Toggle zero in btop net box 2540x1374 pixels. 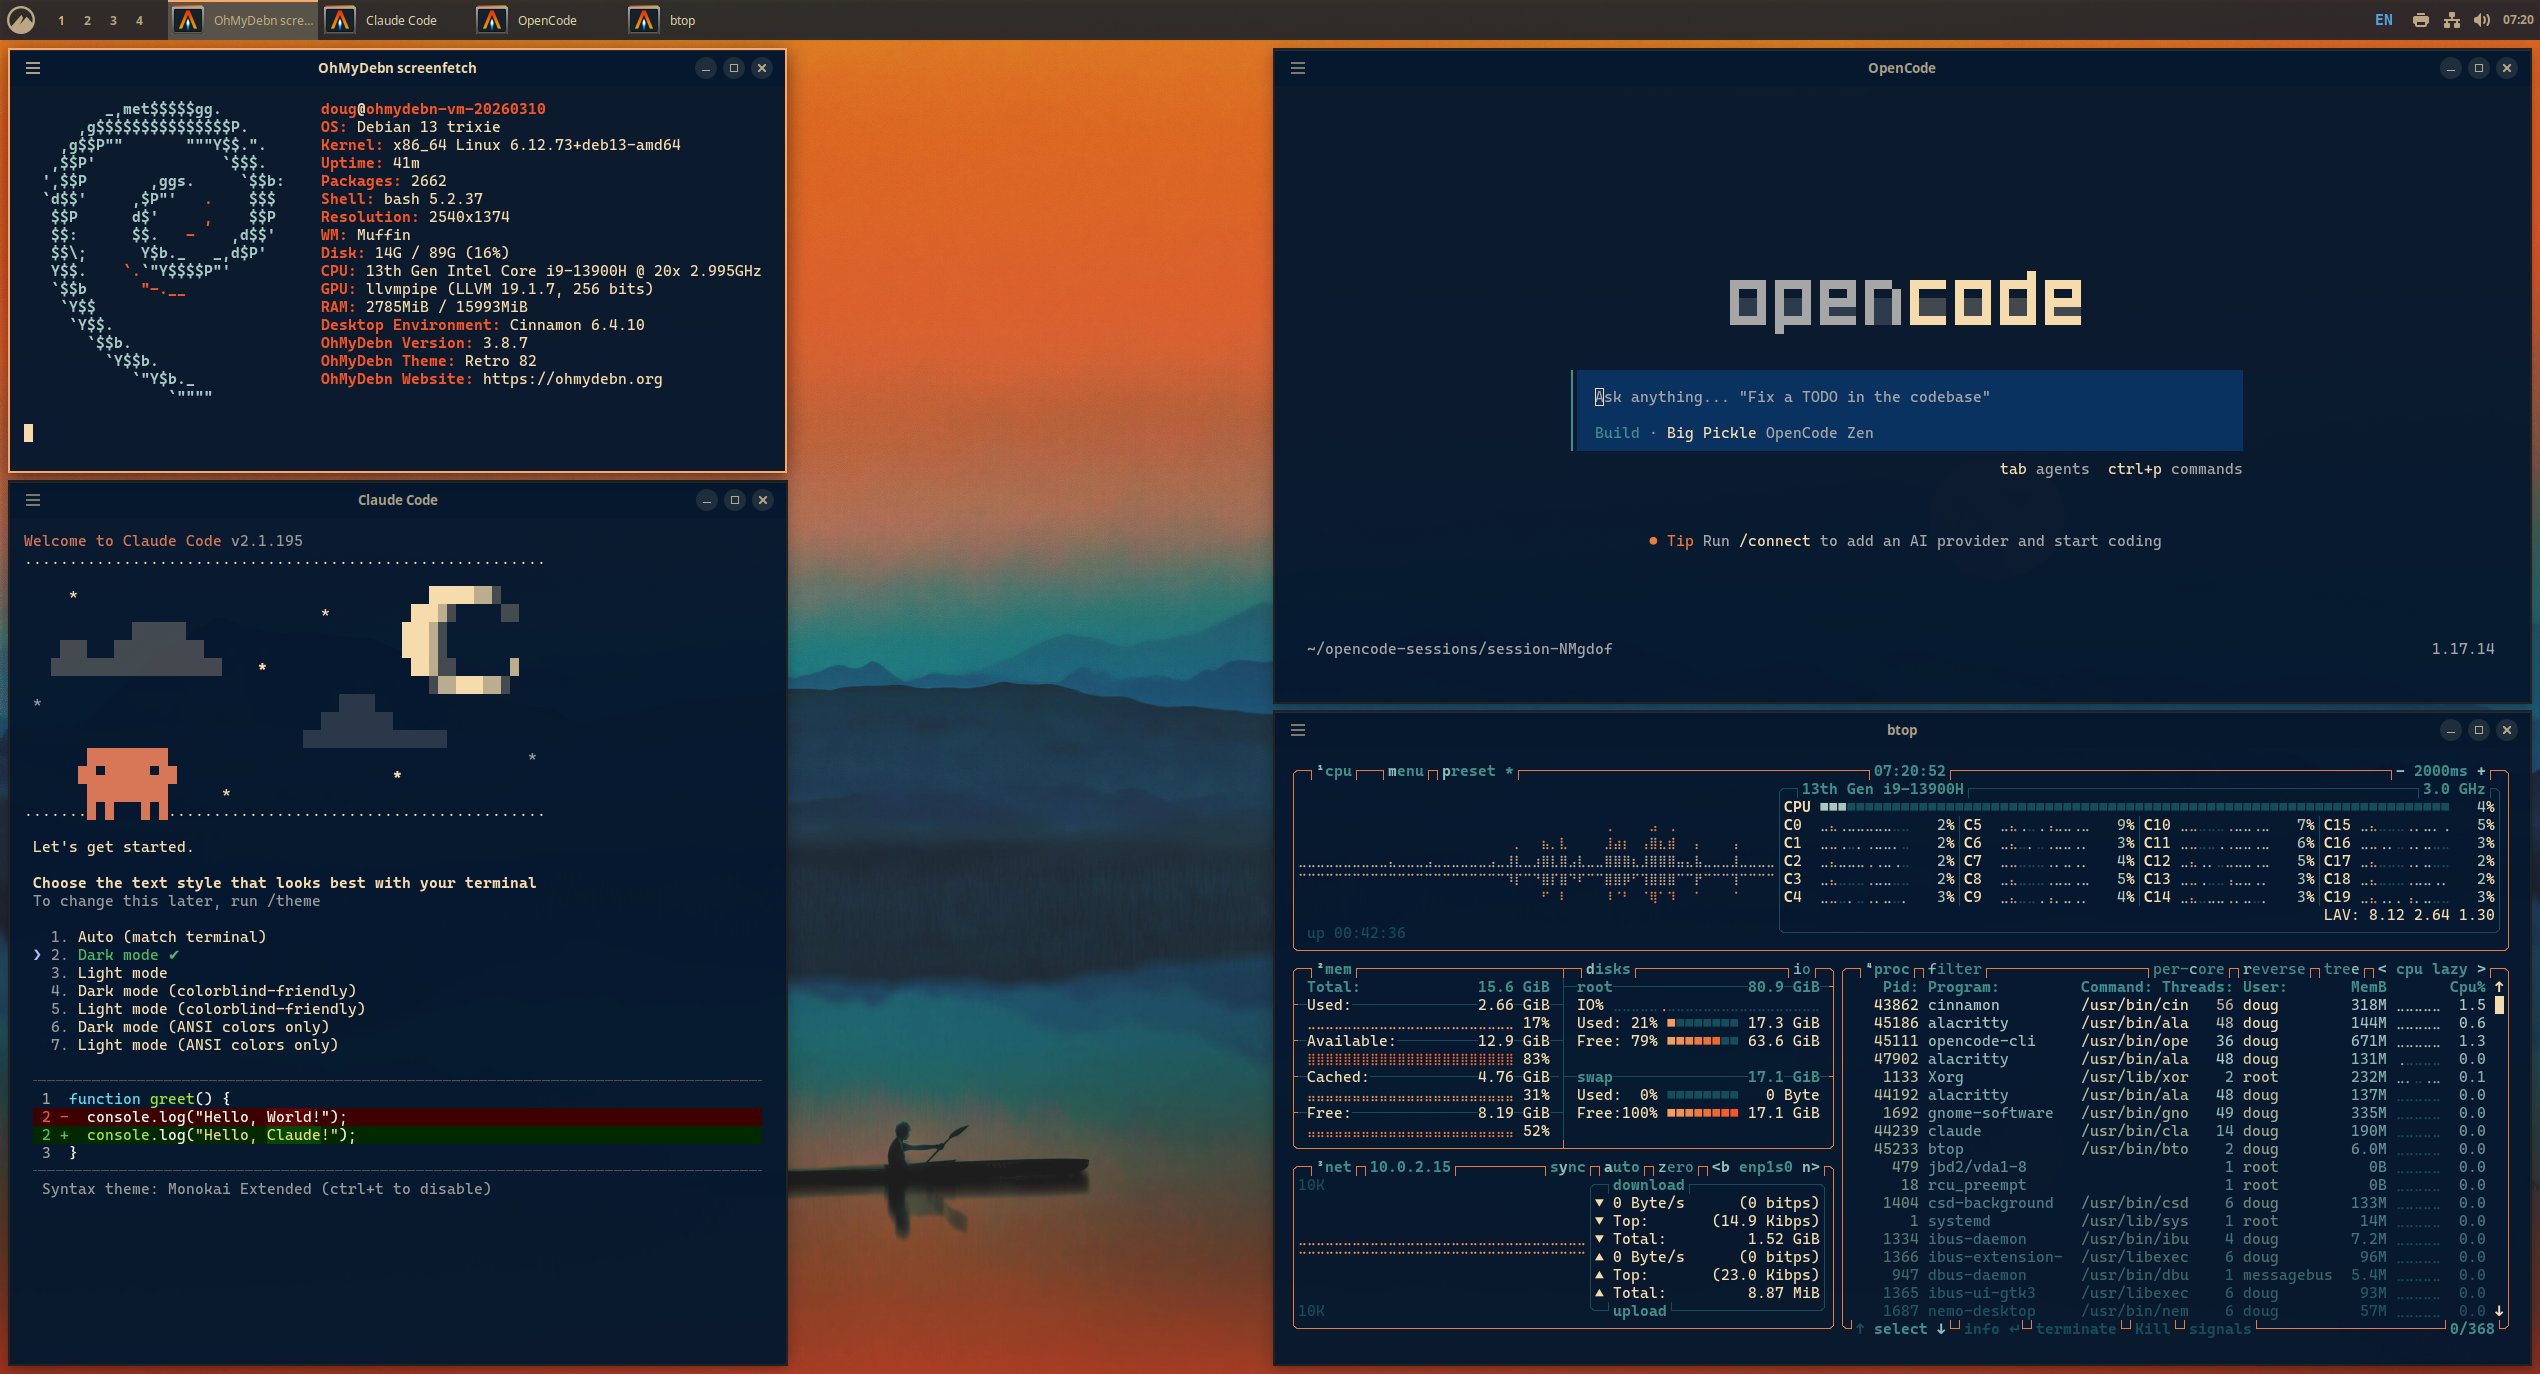[1675, 1167]
